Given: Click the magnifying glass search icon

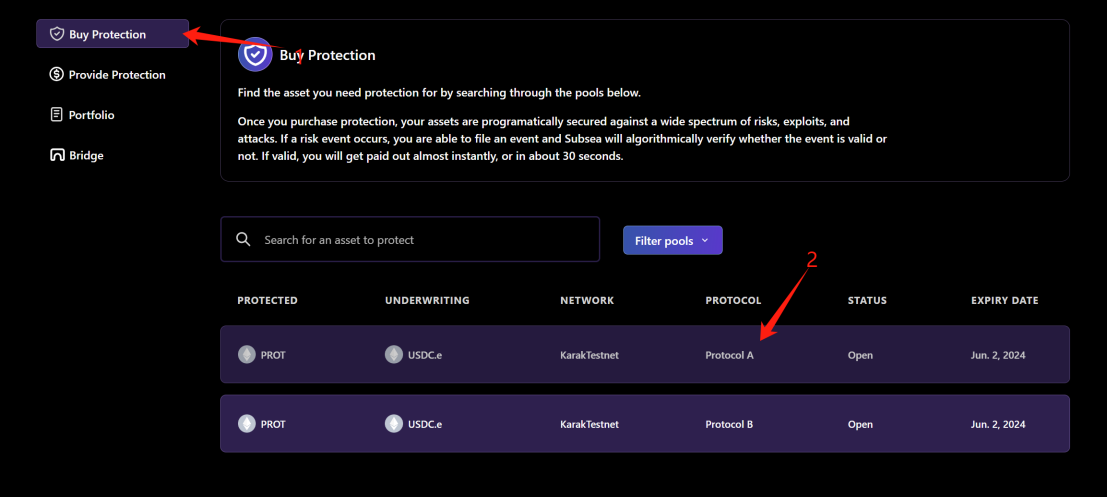Looking at the screenshot, I should pos(243,239).
